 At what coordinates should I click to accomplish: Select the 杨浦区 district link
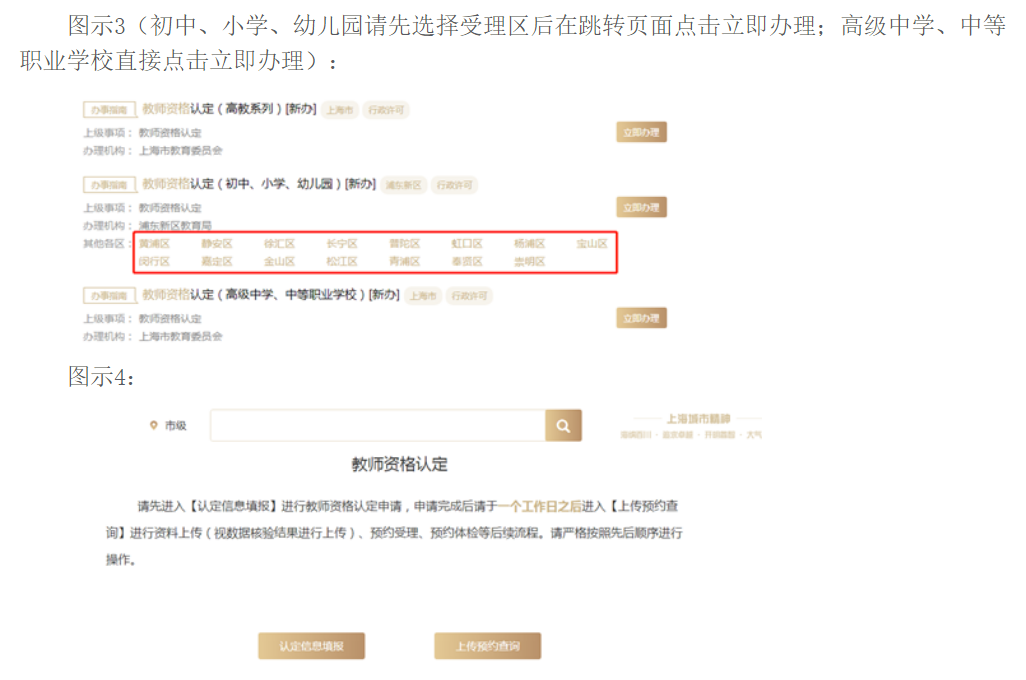pyautogui.click(x=529, y=243)
